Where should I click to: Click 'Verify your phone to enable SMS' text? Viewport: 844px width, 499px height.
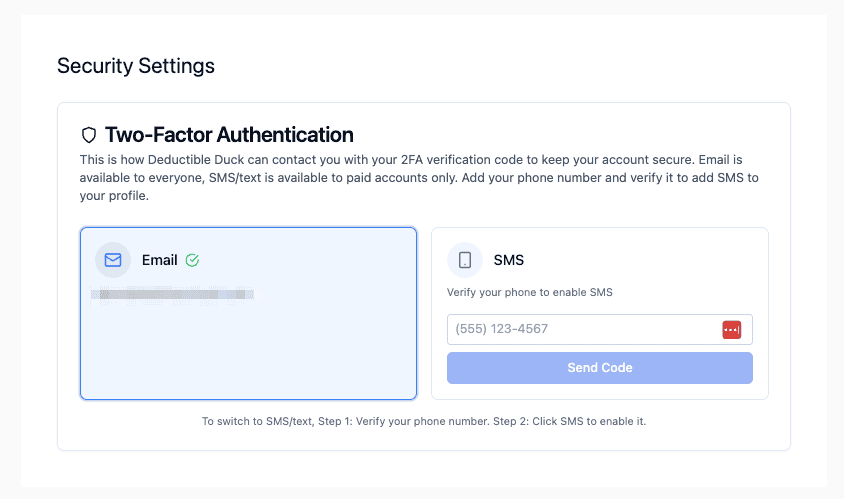pyautogui.click(x=529, y=293)
